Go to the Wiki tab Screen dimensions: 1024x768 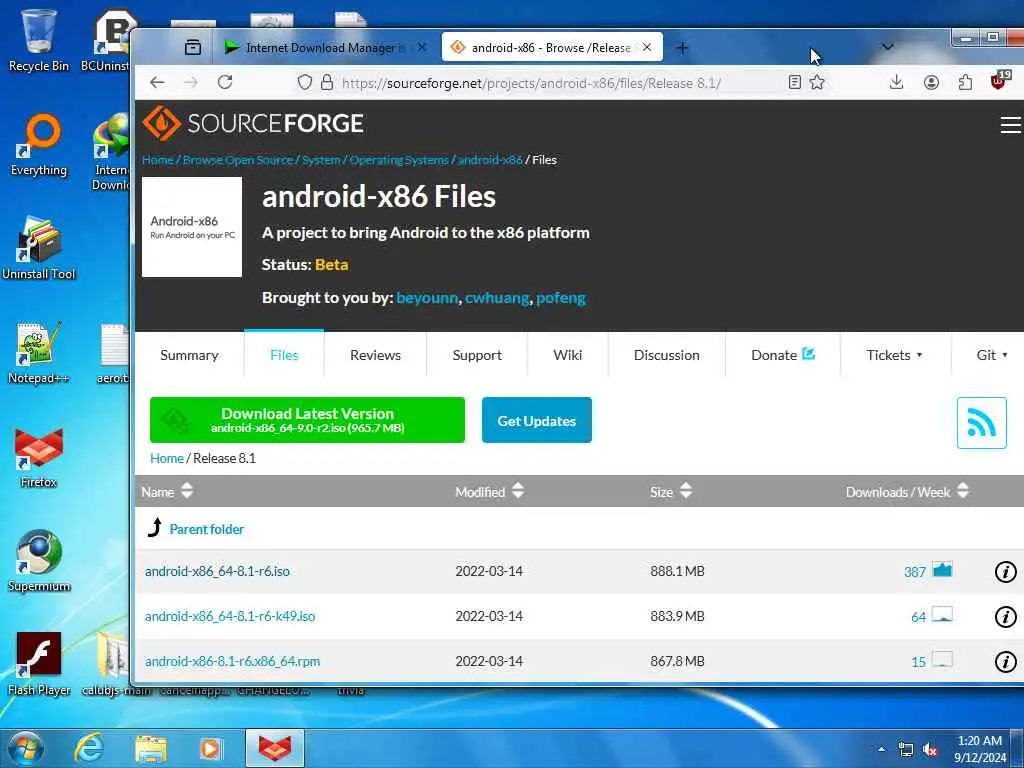point(568,355)
